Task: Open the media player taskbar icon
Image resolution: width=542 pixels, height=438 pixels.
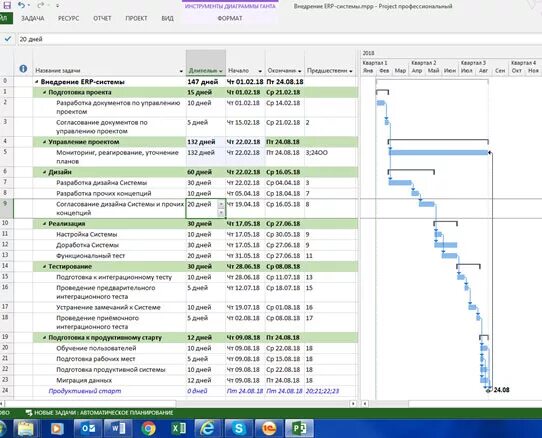Action: pos(57,429)
